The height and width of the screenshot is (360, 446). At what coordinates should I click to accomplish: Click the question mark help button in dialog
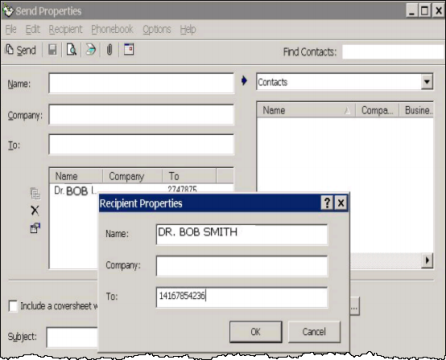coord(327,203)
